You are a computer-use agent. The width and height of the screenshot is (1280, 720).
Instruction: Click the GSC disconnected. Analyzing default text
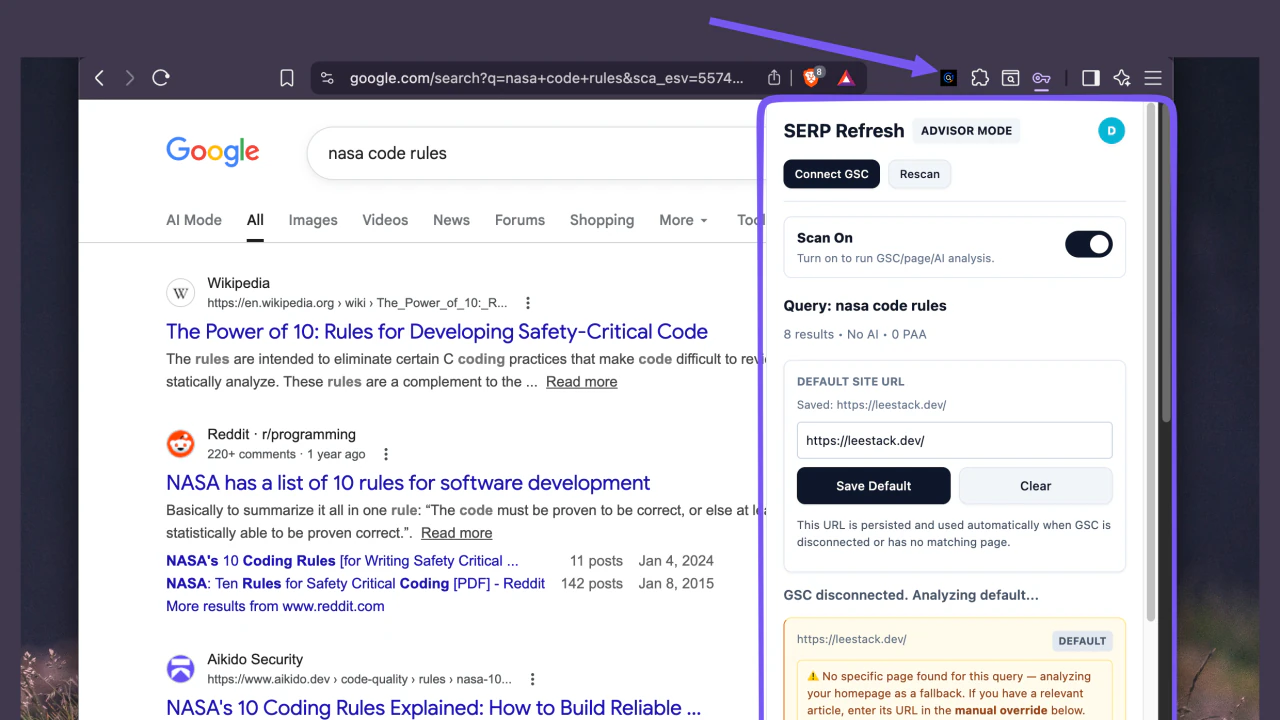coord(911,595)
